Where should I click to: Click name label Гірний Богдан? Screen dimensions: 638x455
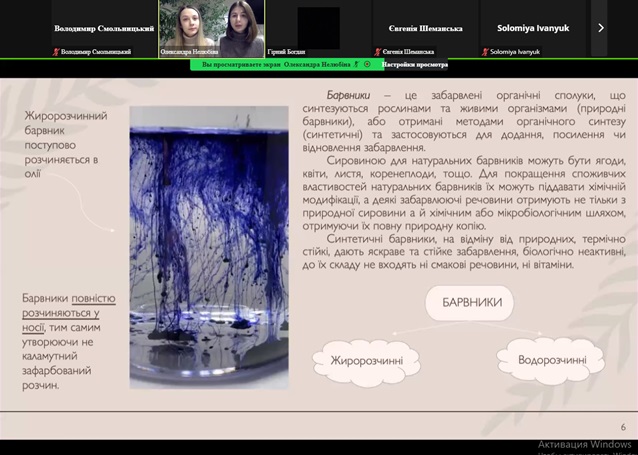(286, 52)
